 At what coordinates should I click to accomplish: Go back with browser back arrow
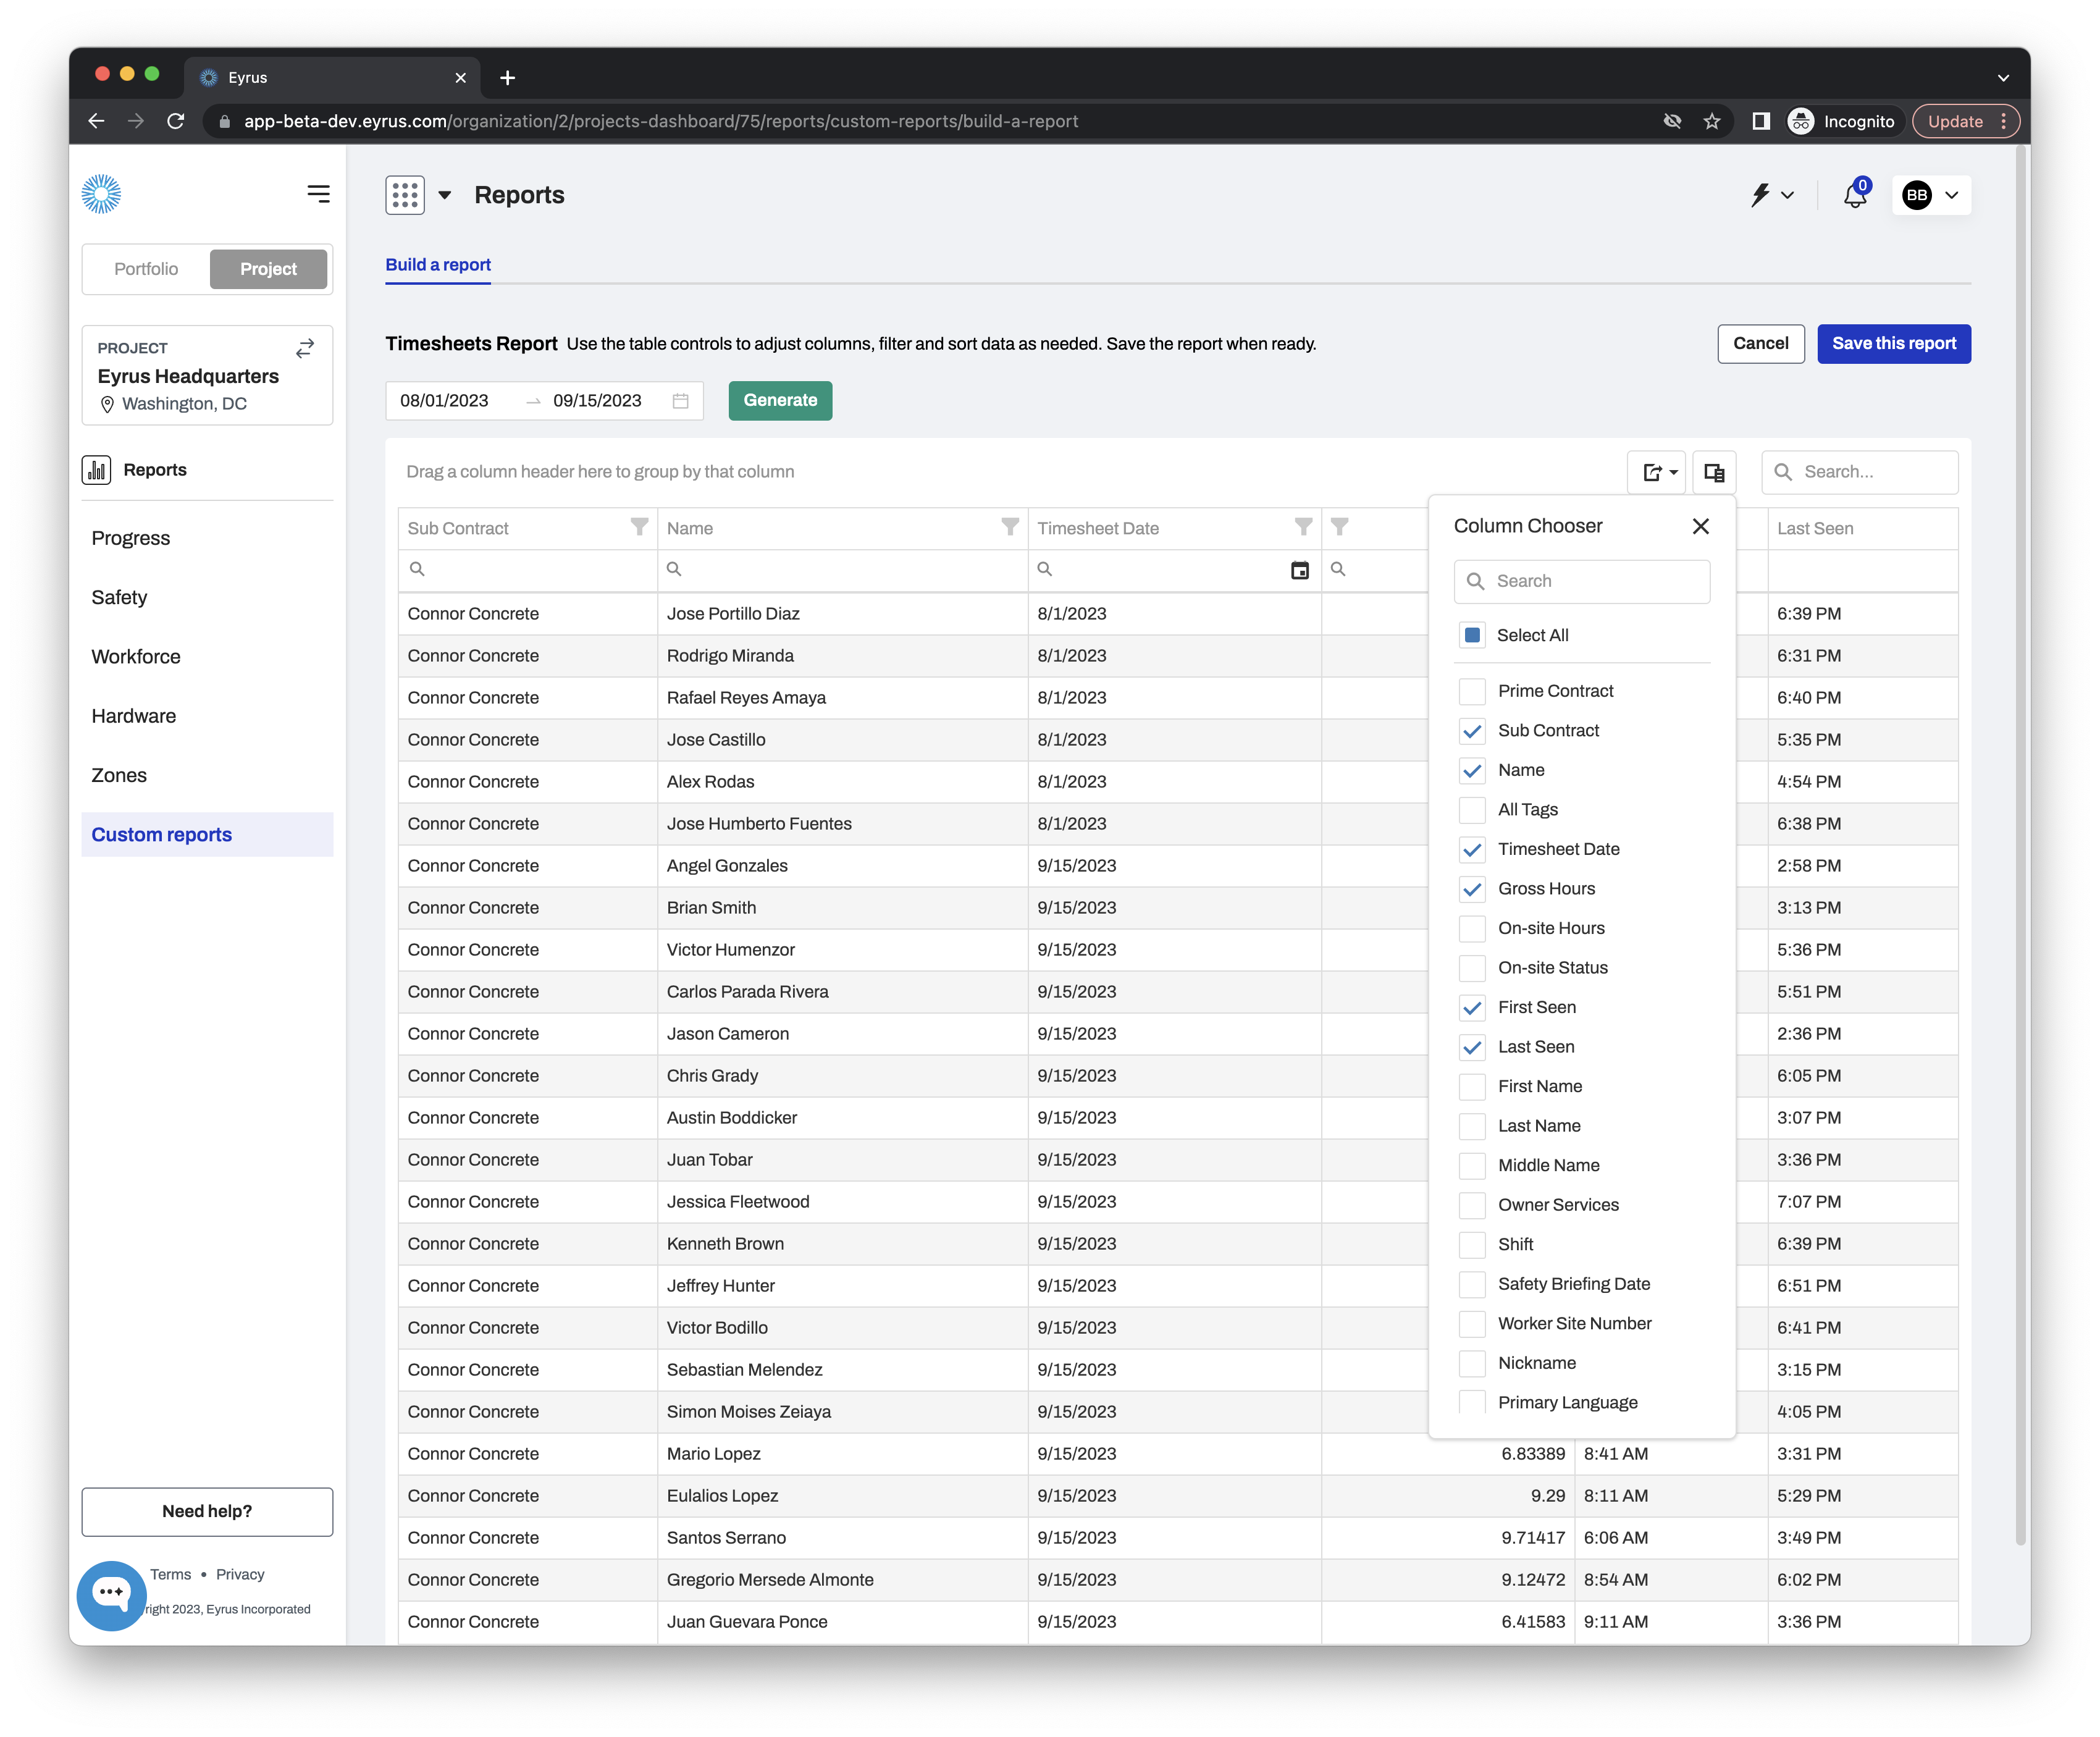[96, 121]
